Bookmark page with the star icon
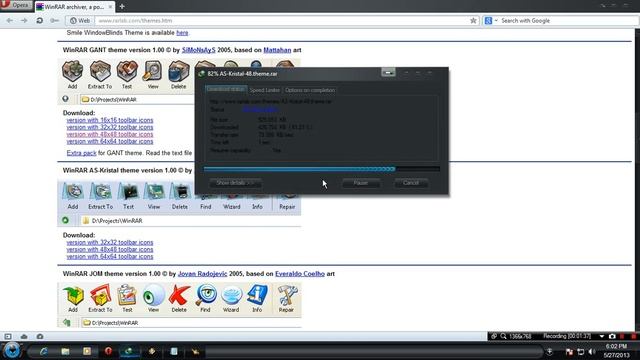 point(473,20)
